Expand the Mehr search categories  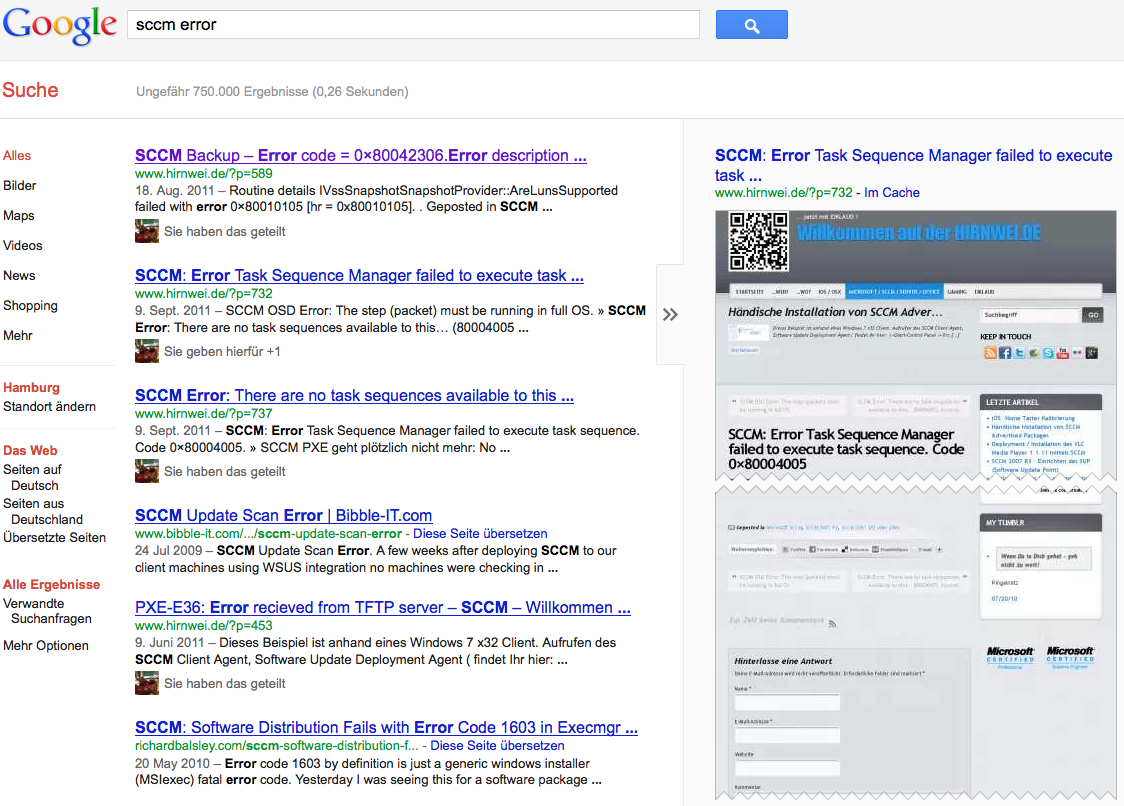click(18, 336)
